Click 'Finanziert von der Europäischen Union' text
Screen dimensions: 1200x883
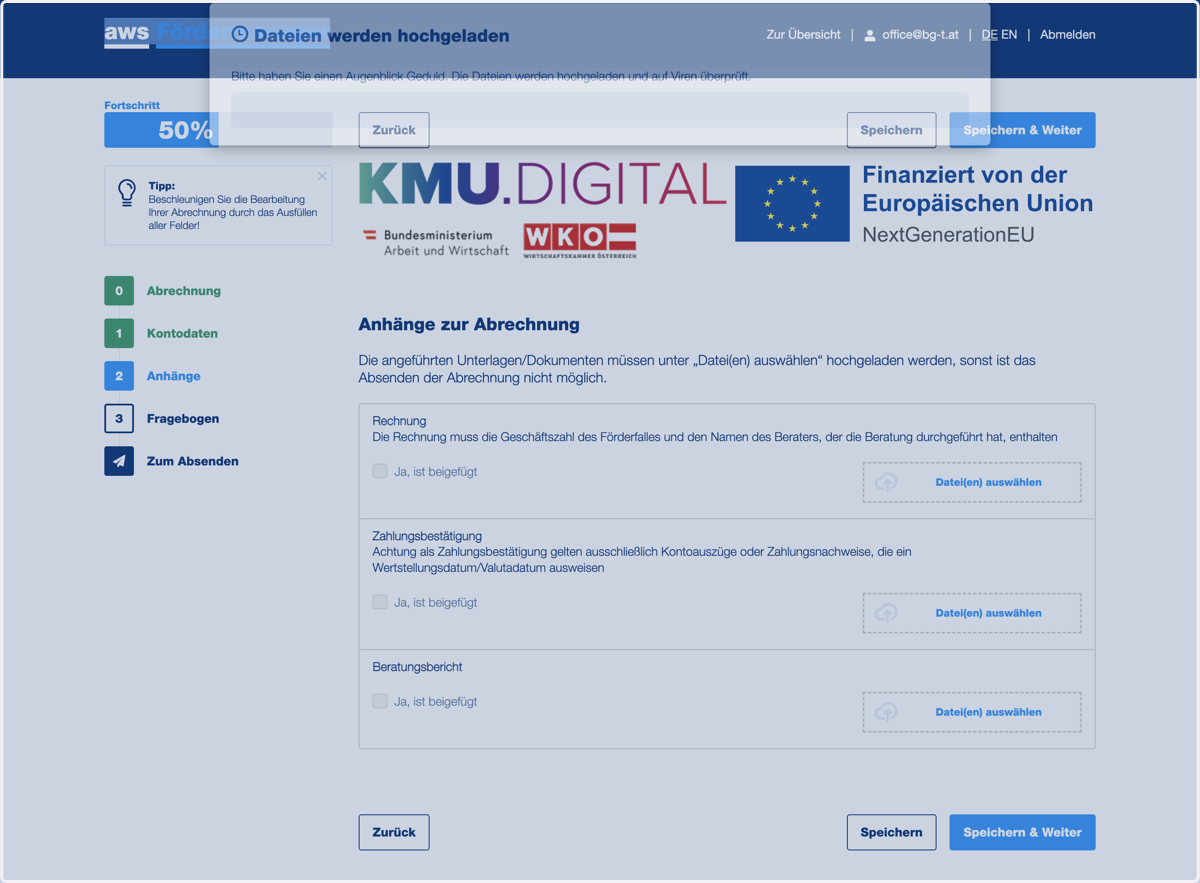pyautogui.click(x=978, y=189)
